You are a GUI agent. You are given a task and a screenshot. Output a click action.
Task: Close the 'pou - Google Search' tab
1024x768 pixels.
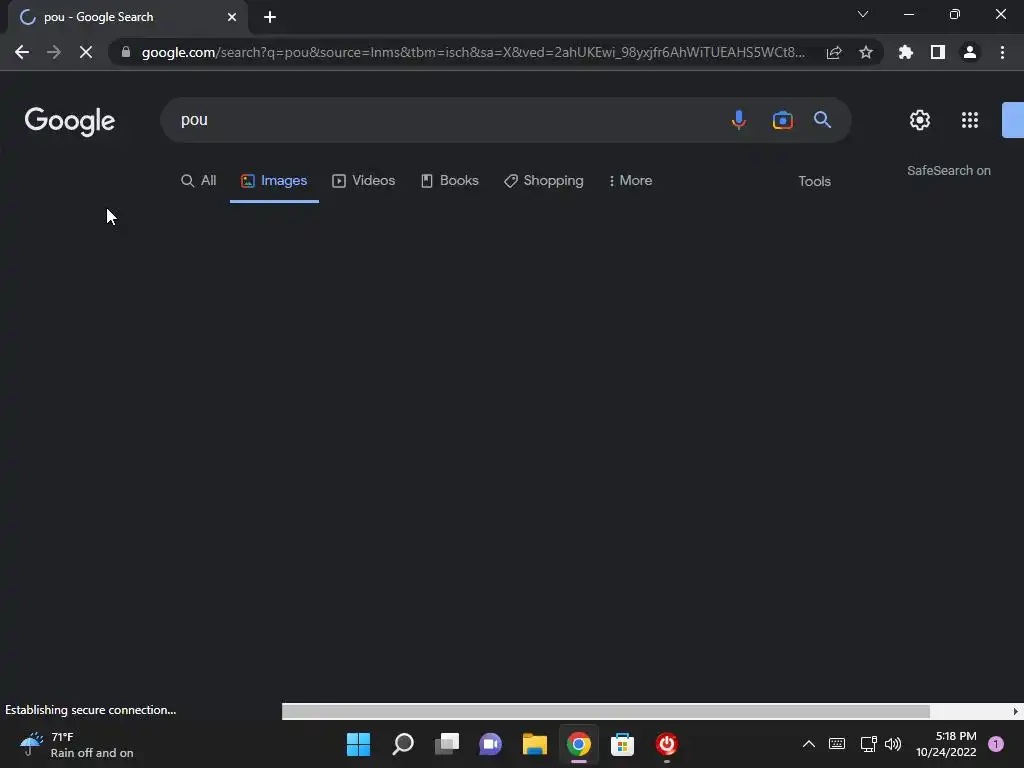pos(232,17)
